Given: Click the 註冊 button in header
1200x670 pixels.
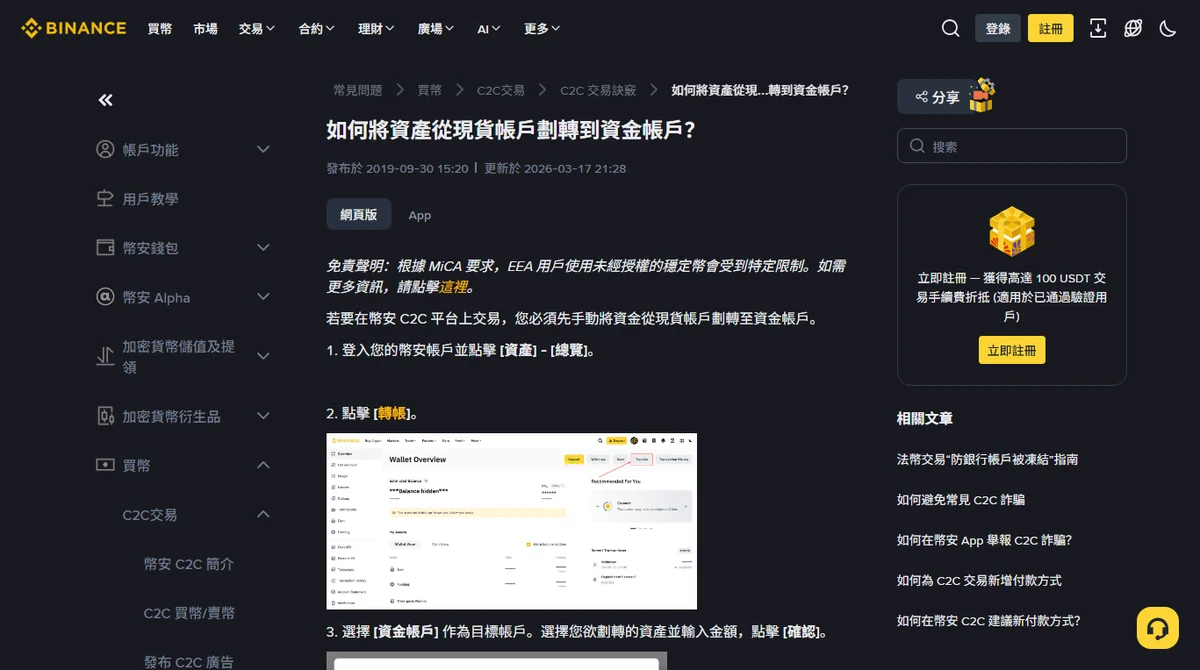Looking at the screenshot, I should pos(1051,28).
